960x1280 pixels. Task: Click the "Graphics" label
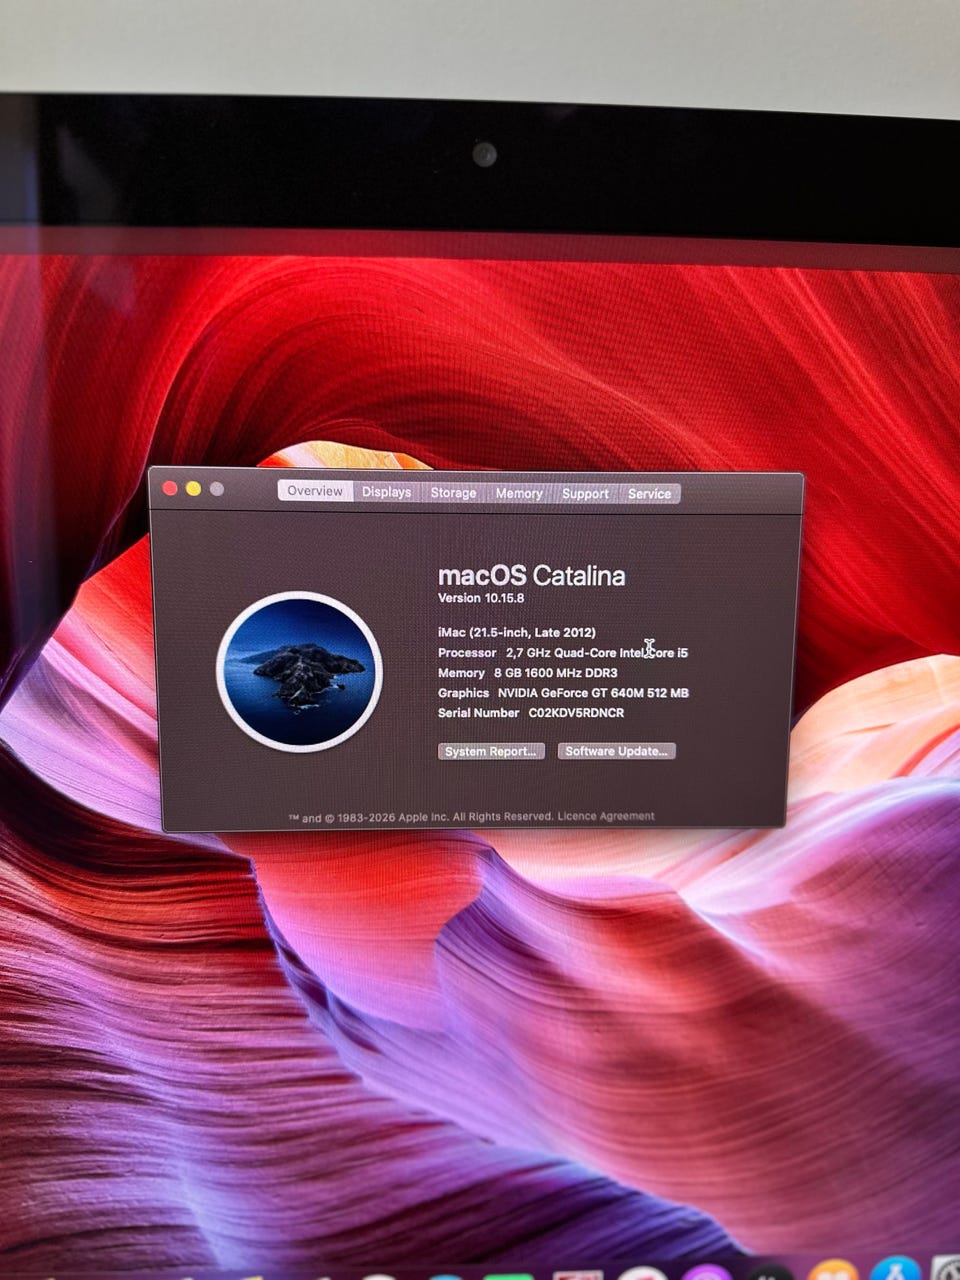463,692
